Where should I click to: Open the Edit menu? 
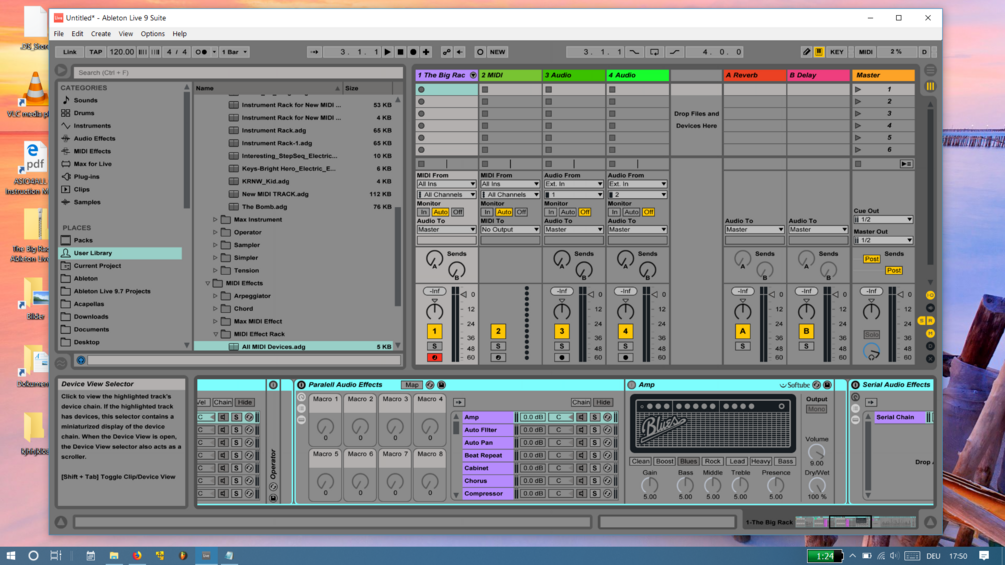click(x=77, y=33)
